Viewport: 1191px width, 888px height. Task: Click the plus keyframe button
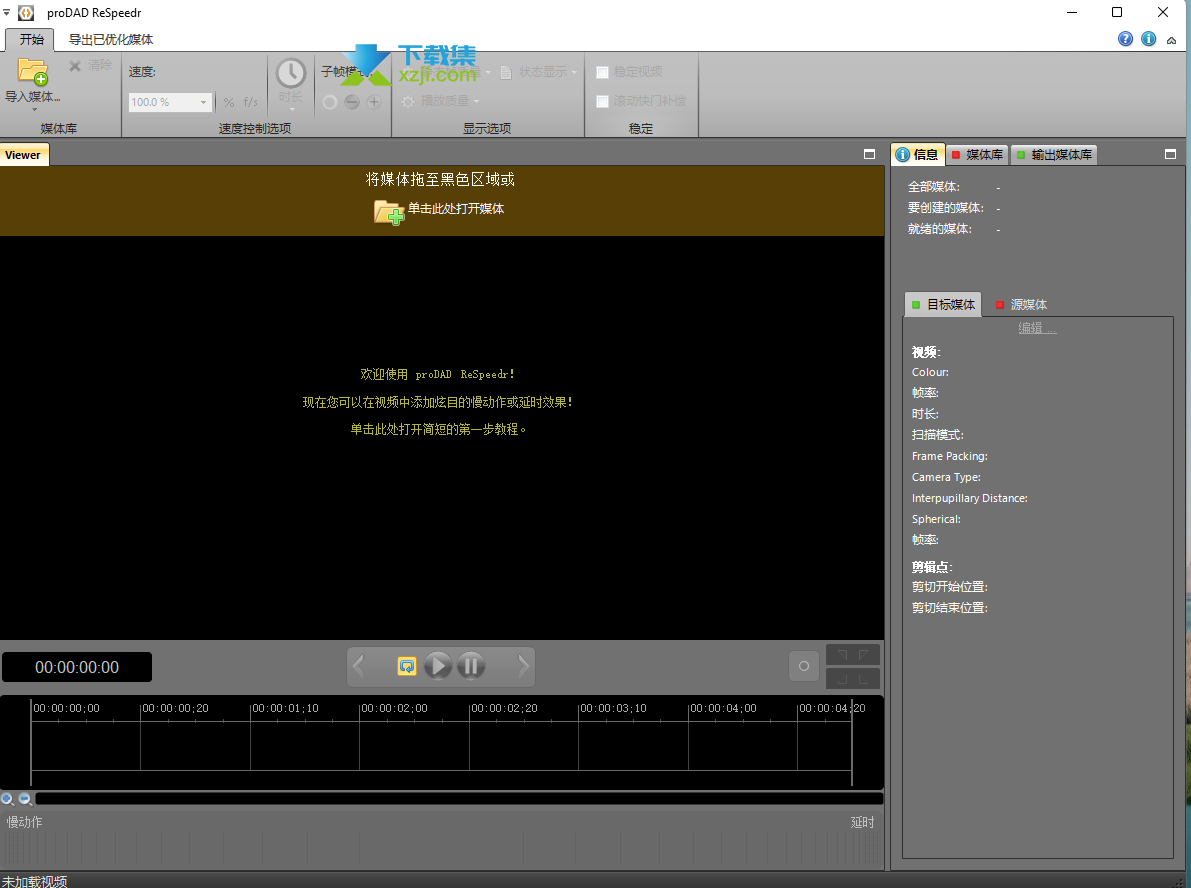(x=374, y=102)
